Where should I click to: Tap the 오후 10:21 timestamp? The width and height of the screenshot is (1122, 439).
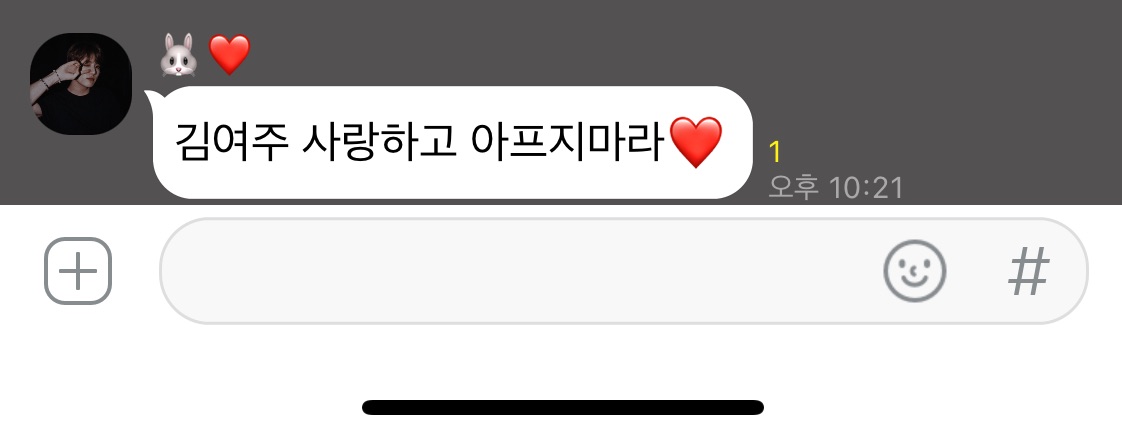(x=836, y=188)
